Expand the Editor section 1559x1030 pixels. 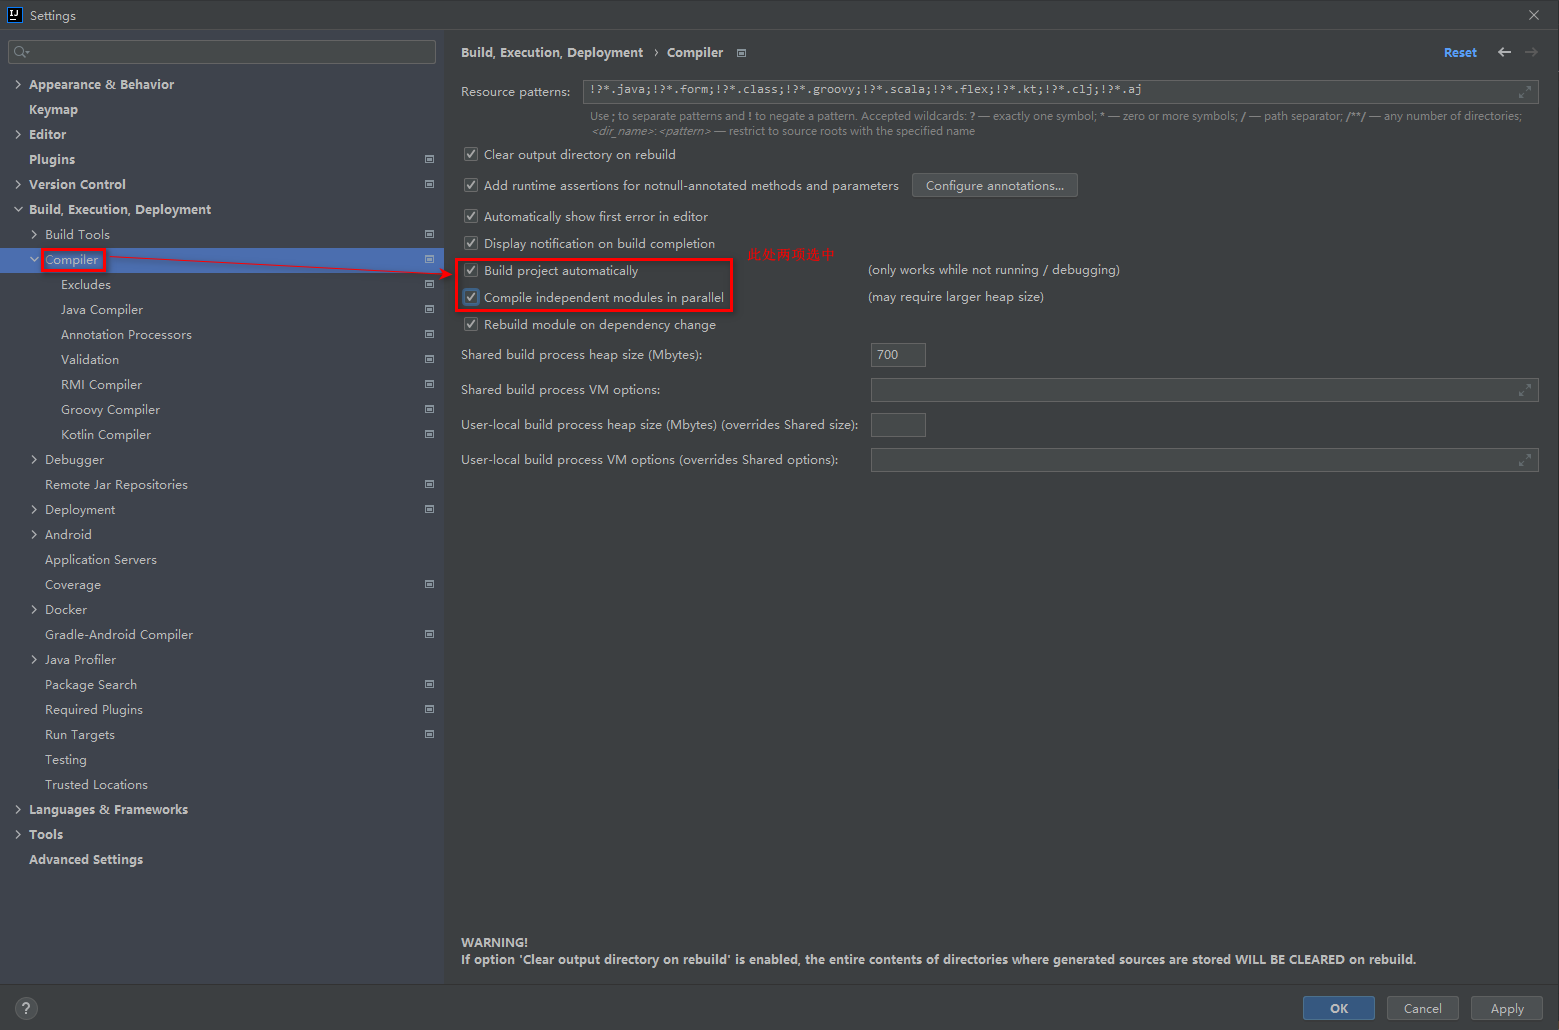(18, 134)
